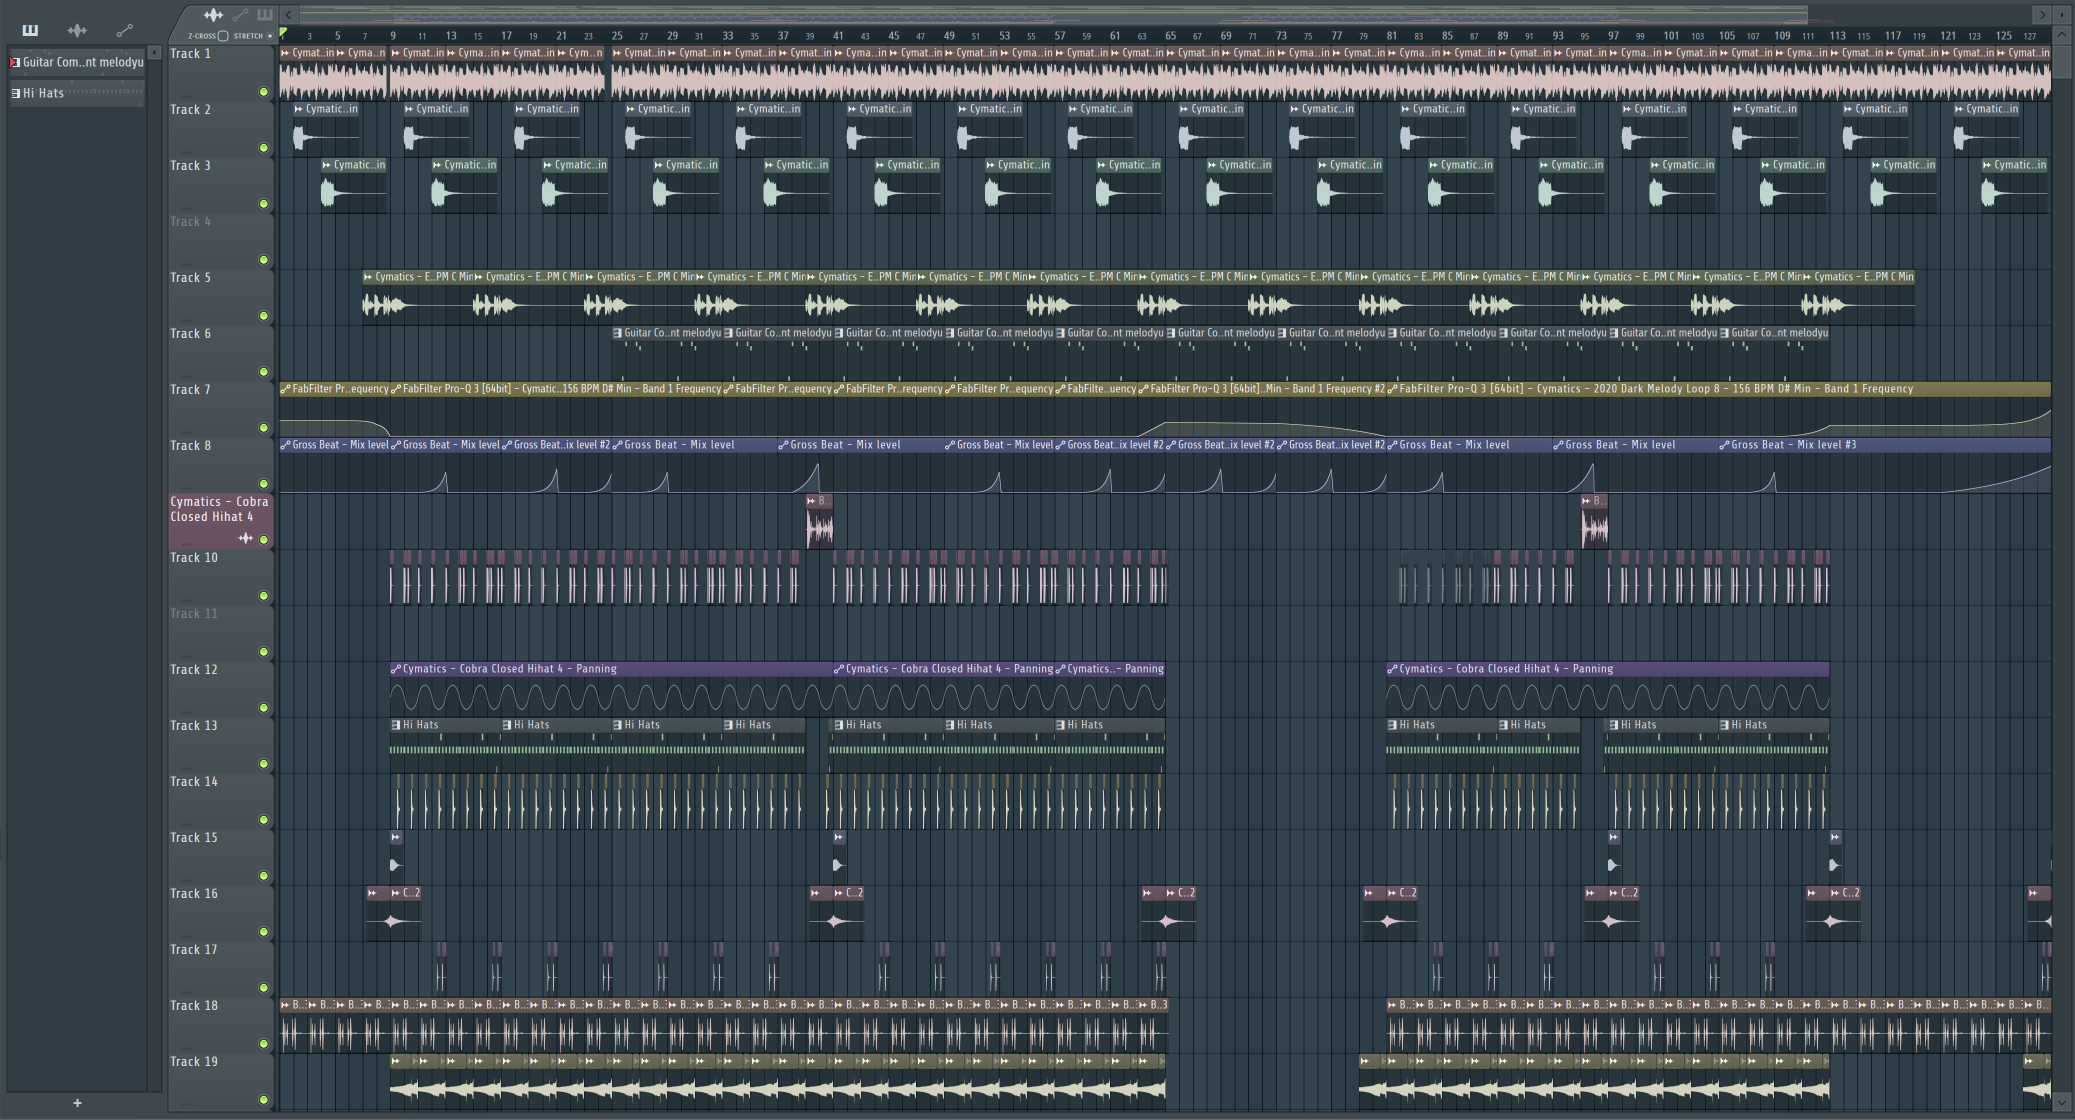Select the Gross Beat - Mix level #3 clip
This screenshot has height=1120, width=2075.
click(x=1885, y=467)
